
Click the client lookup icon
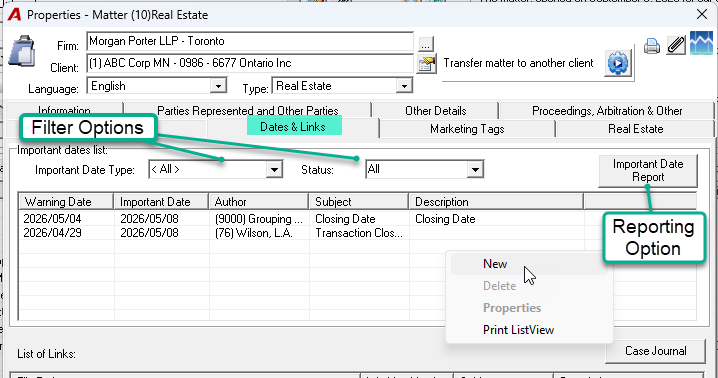(426, 64)
